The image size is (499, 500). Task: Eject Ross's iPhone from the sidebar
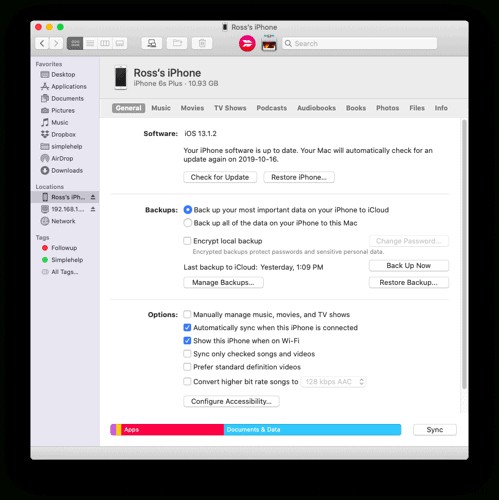93,197
